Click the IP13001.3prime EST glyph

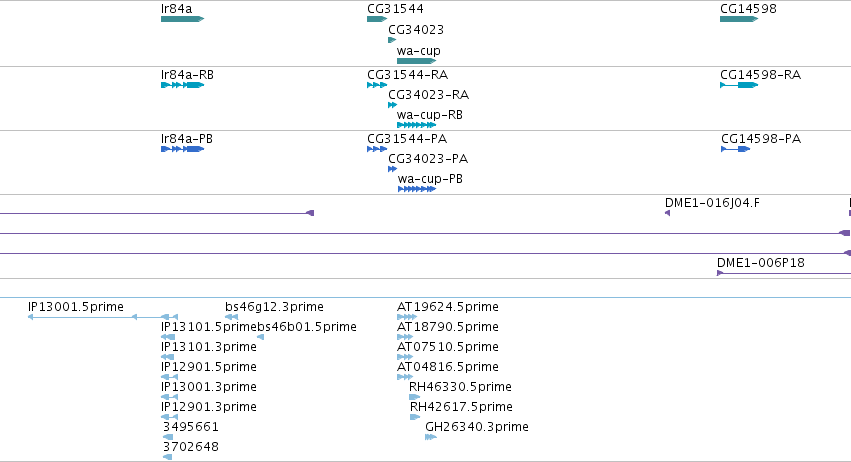[x=169, y=397]
